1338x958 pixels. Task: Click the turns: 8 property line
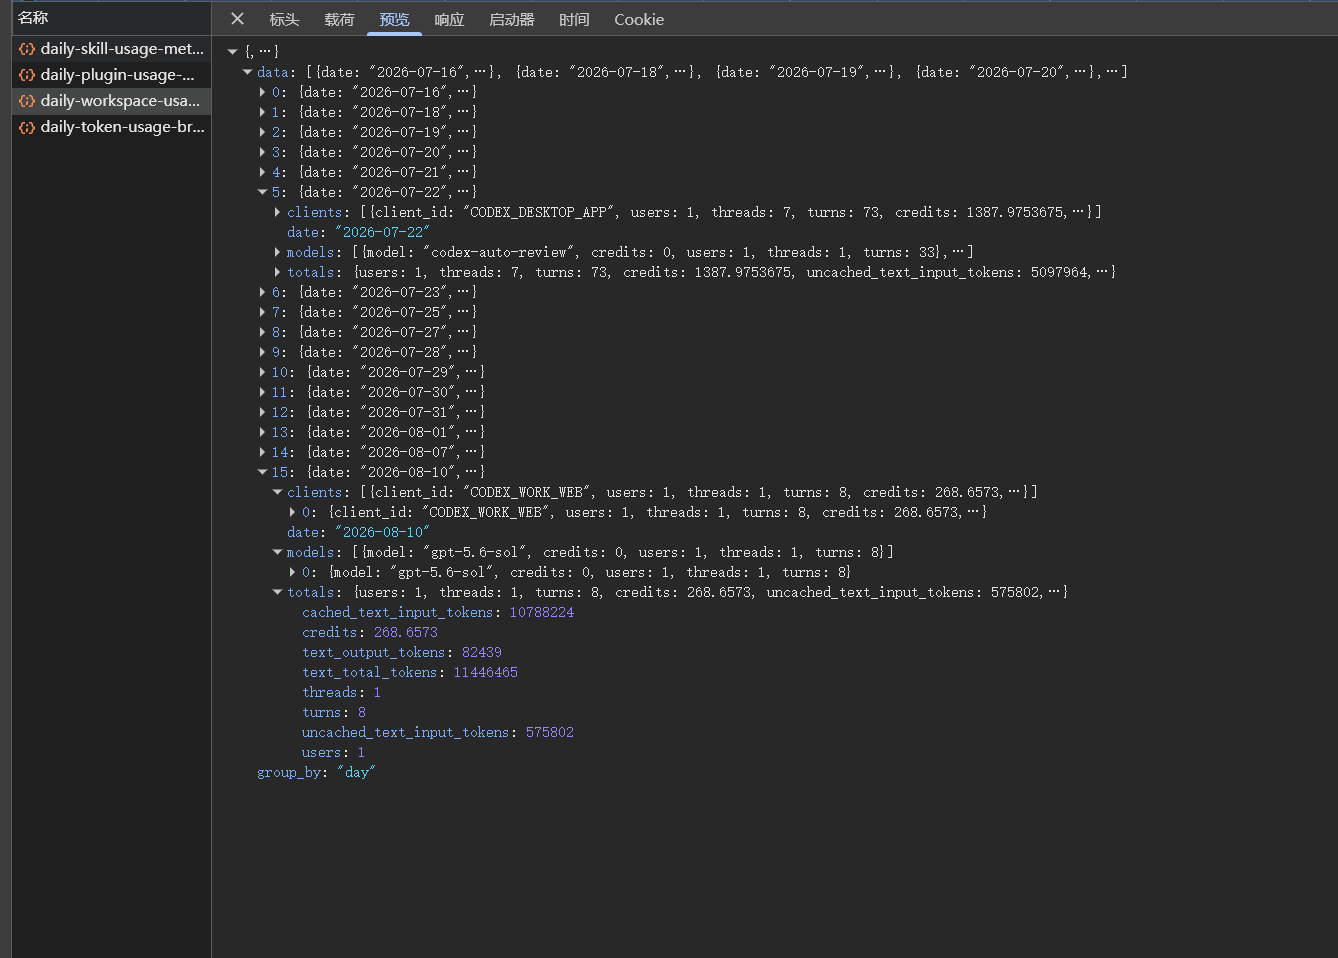[x=334, y=712]
